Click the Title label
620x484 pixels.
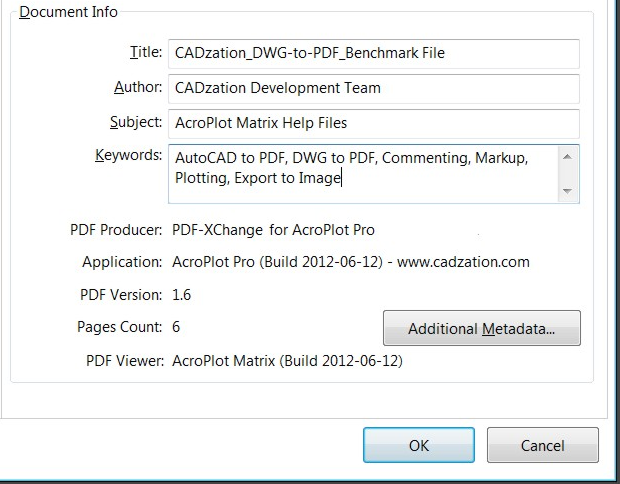[x=146, y=52]
